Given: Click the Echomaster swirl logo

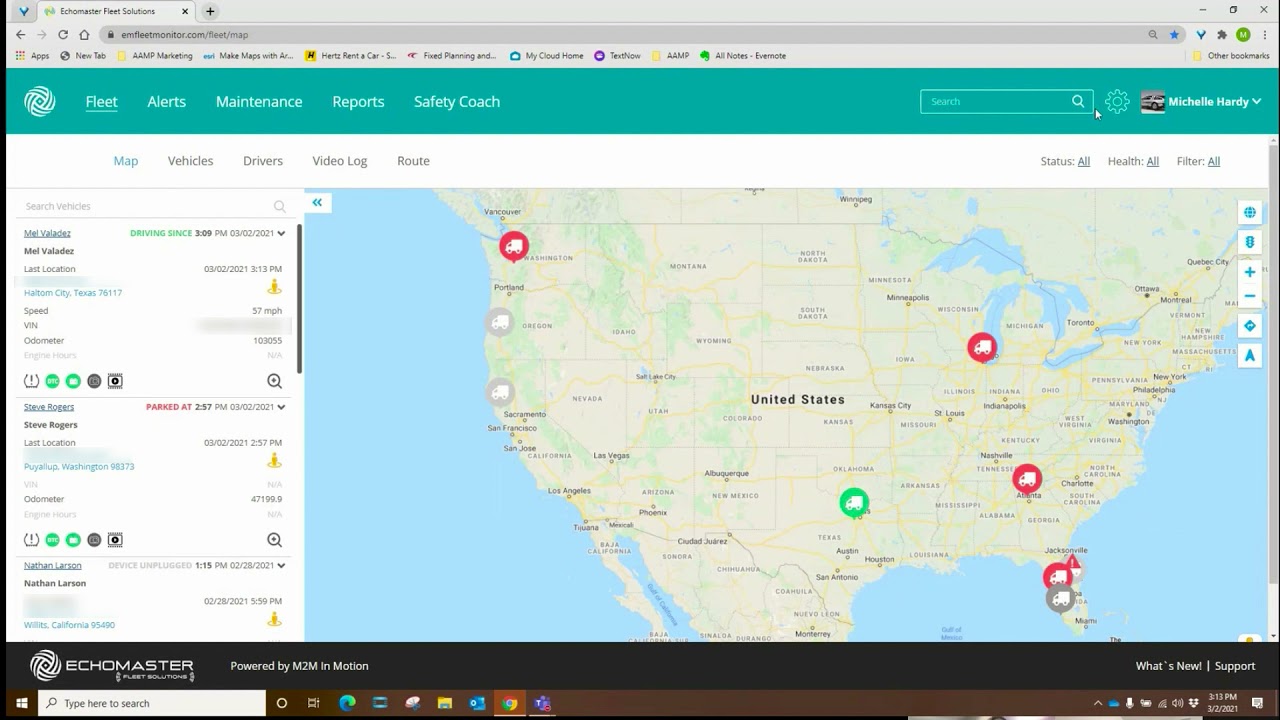Looking at the screenshot, I should 40,101.
